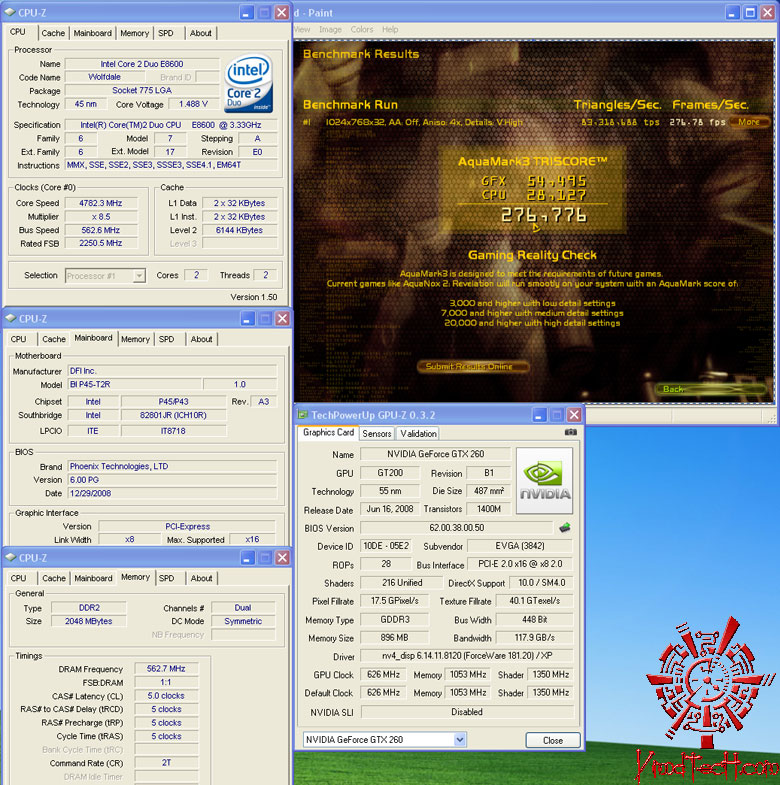Select the SPD tab in top CPU-Z window

tap(166, 33)
